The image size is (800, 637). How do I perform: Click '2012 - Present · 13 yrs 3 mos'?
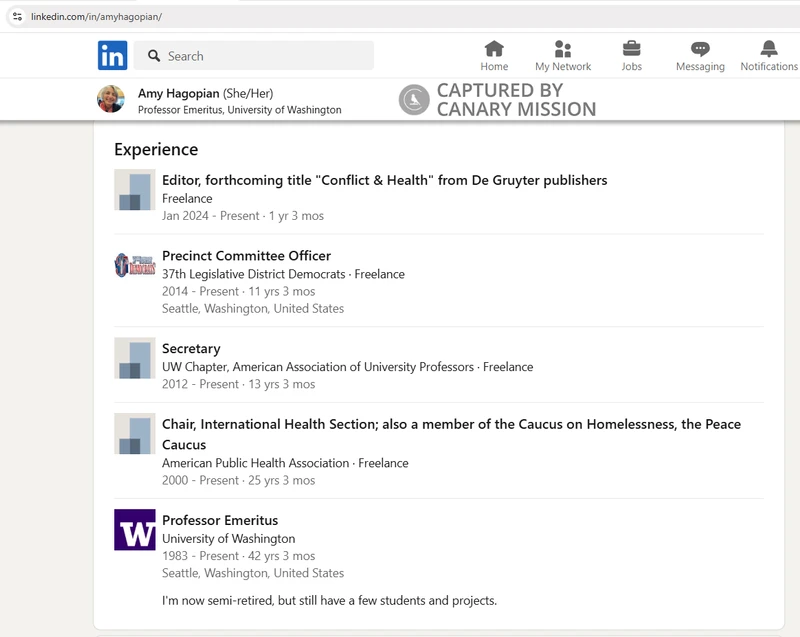click(238, 384)
